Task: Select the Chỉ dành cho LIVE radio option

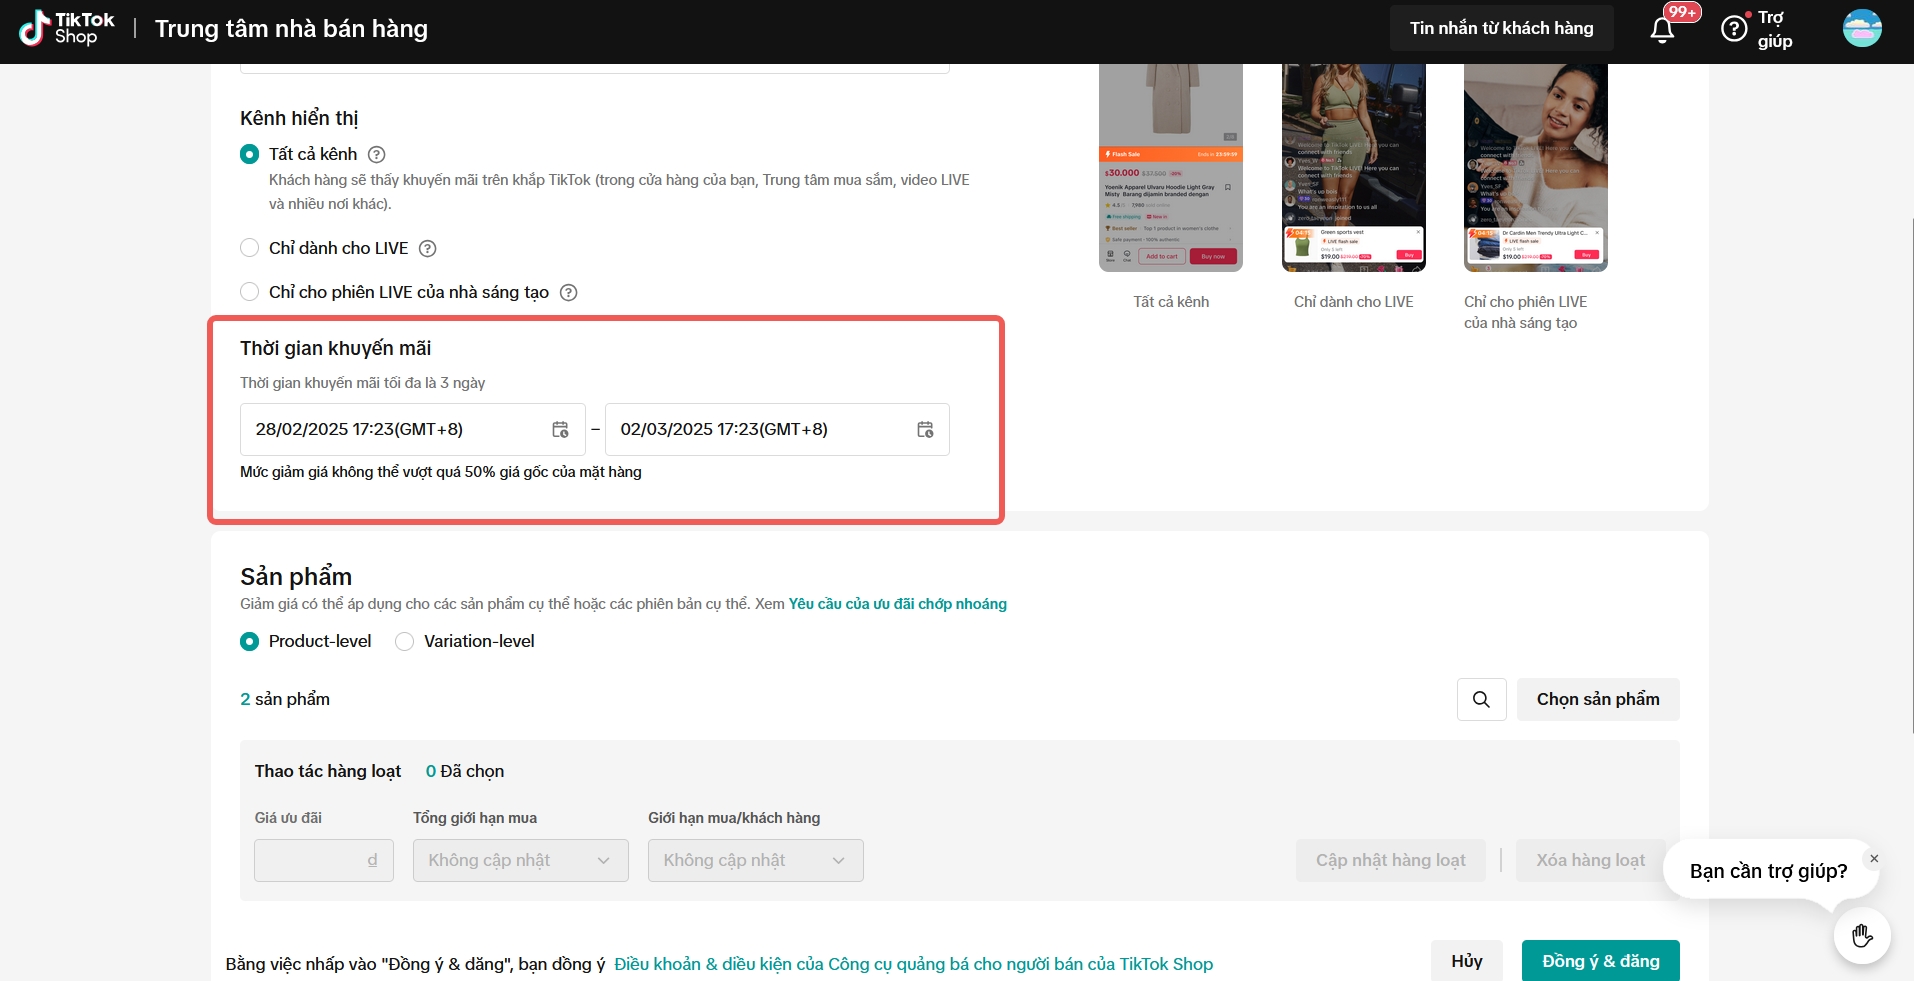Action: pyautogui.click(x=250, y=248)
